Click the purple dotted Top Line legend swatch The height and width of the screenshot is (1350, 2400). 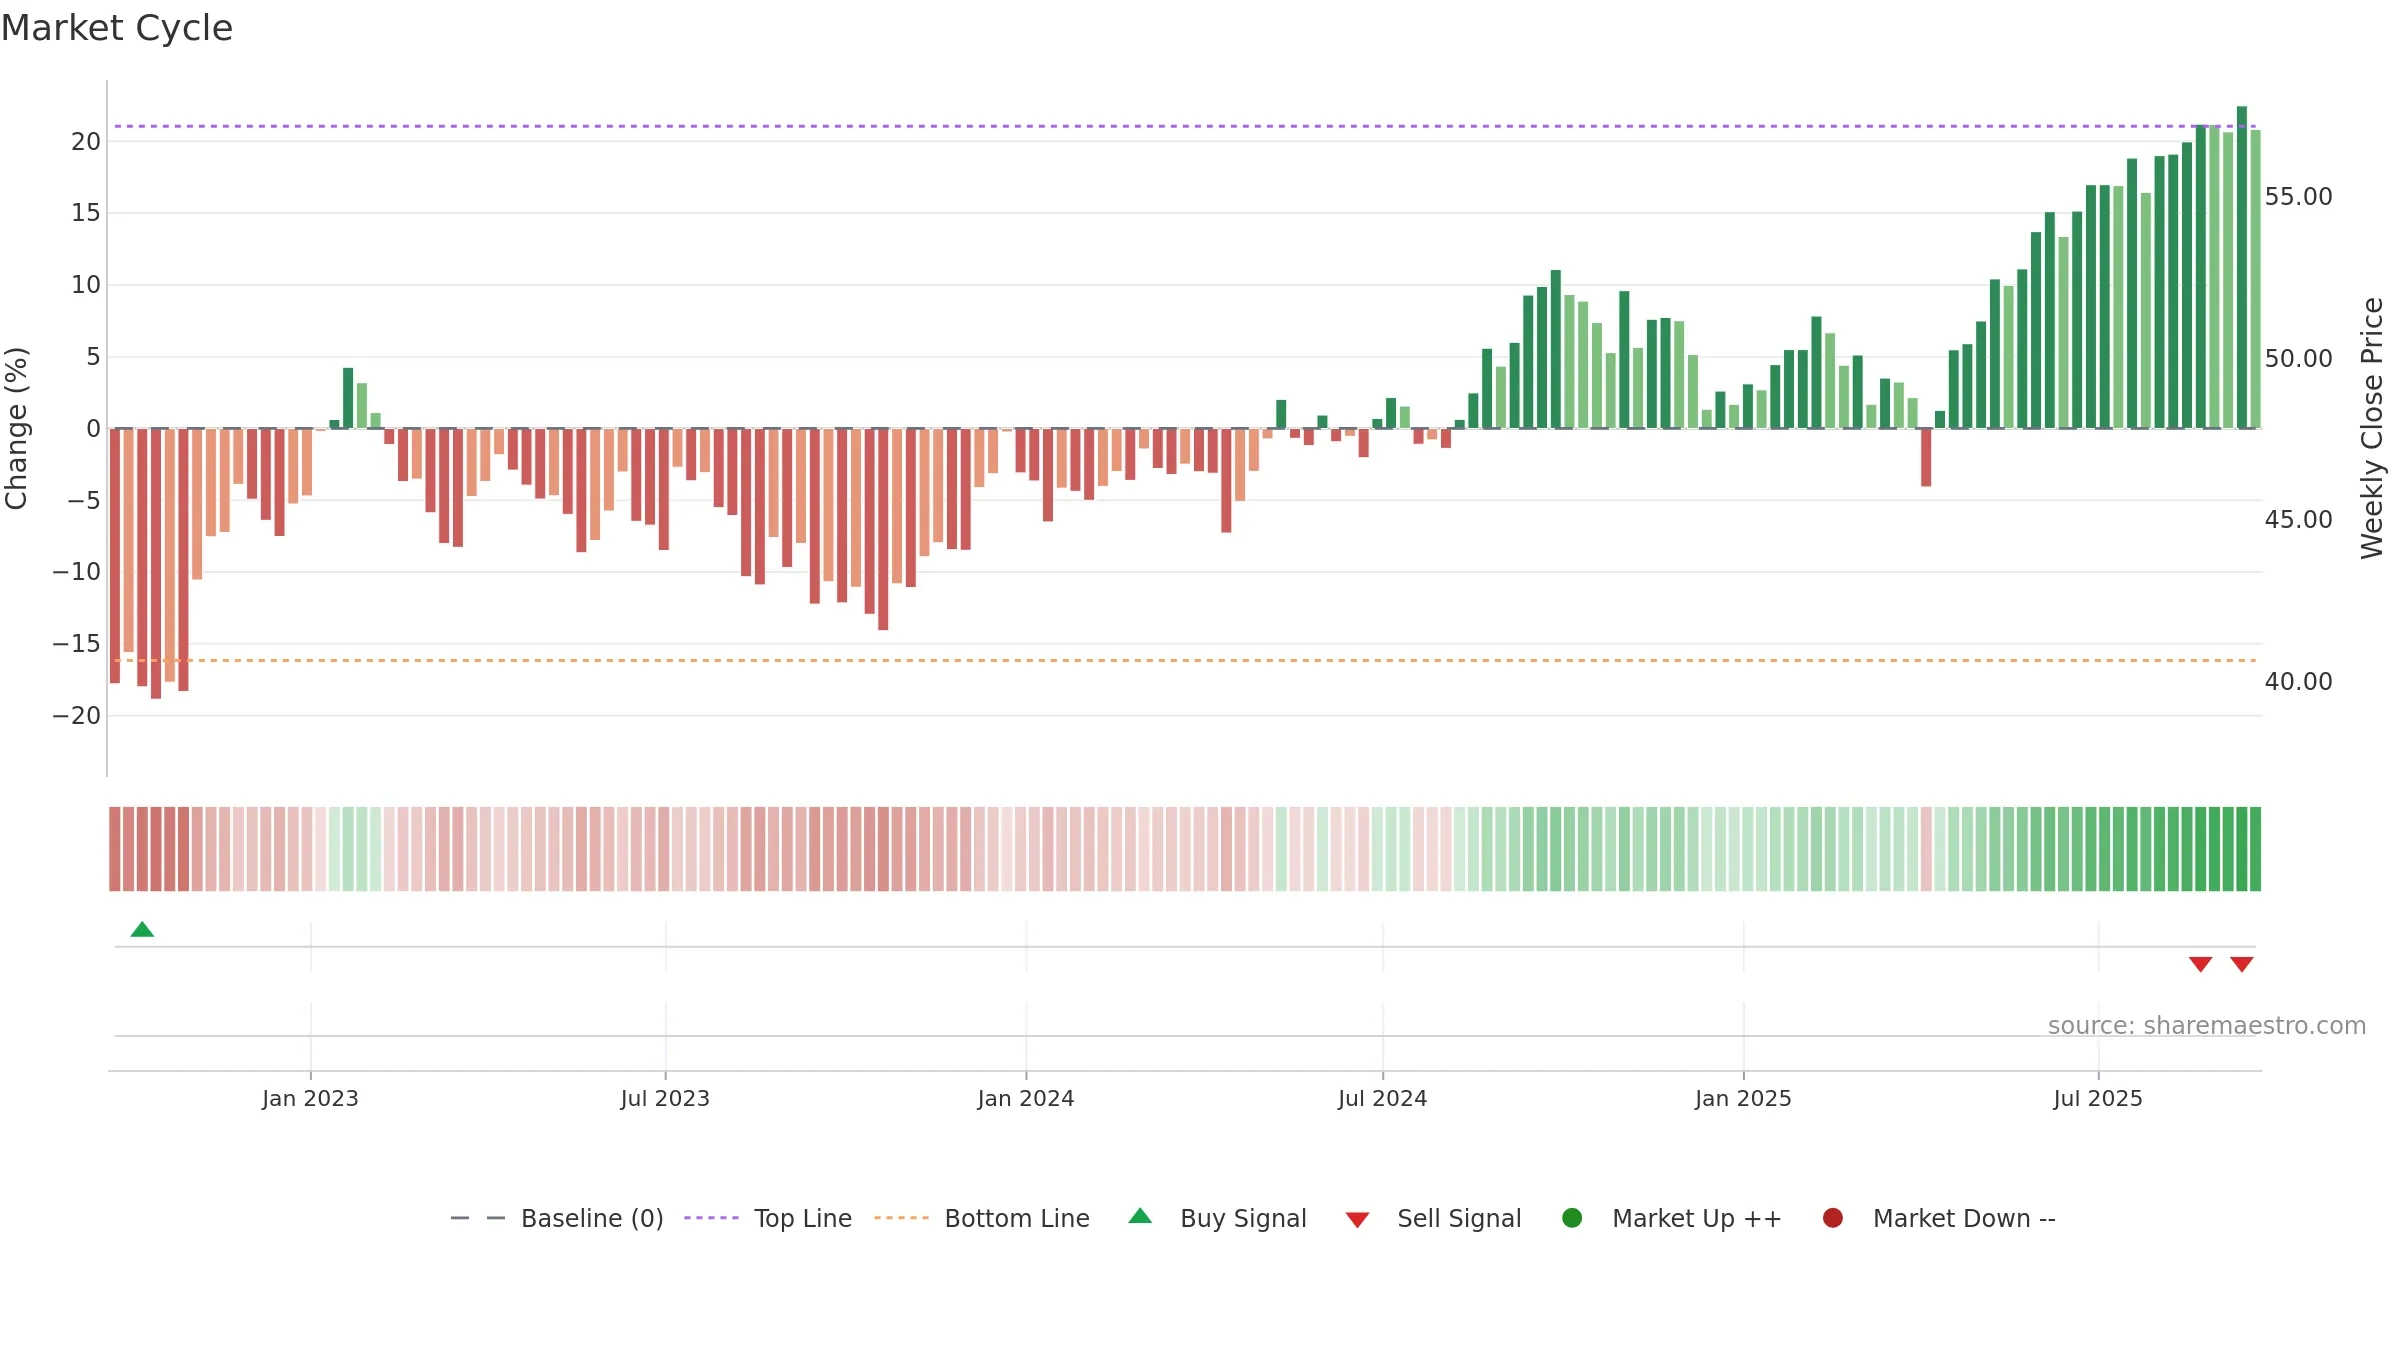click(x=711, y=1218)
